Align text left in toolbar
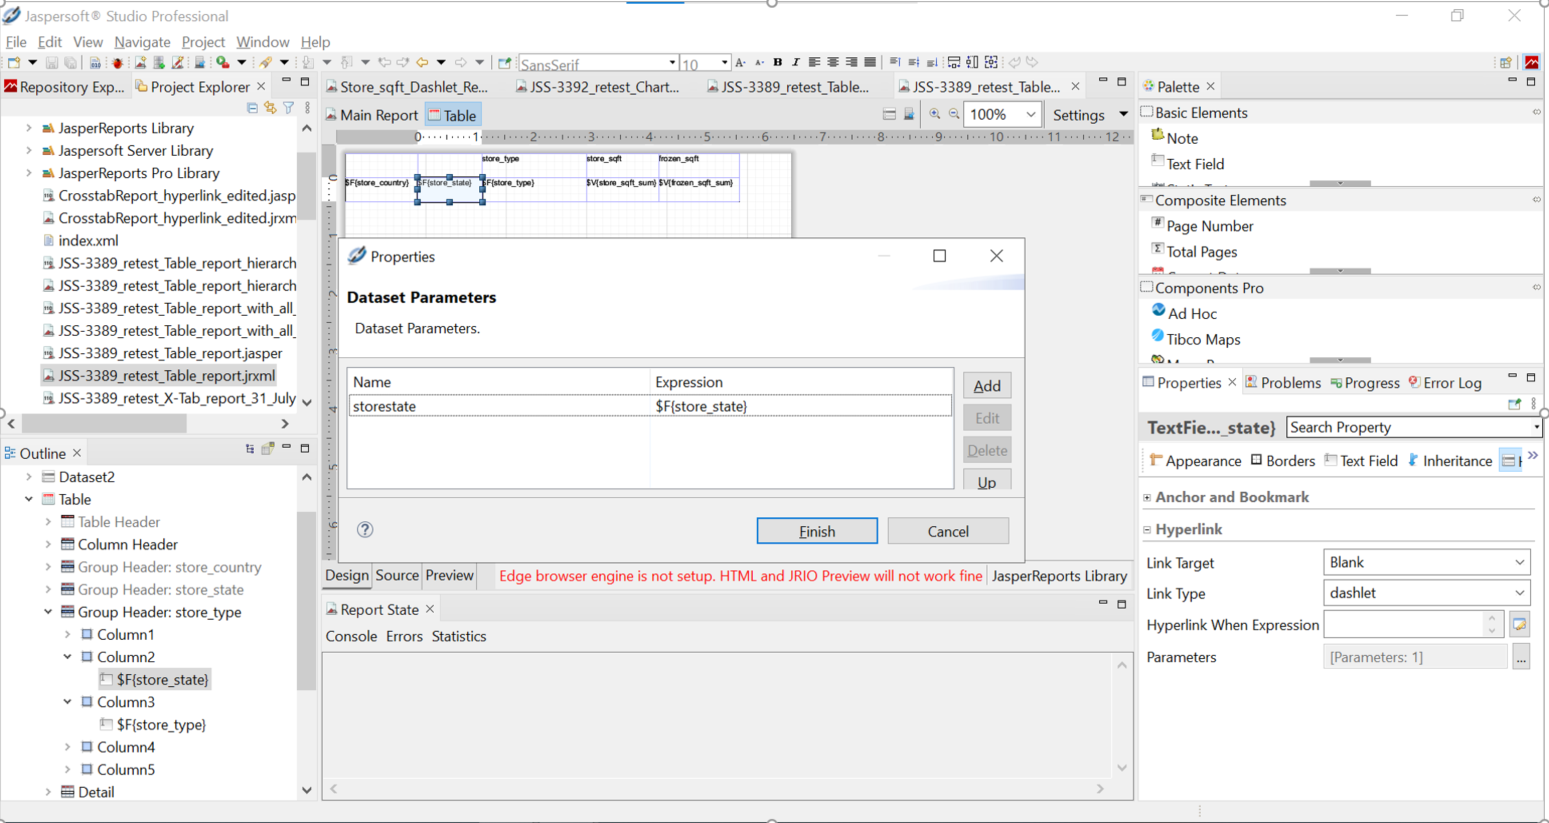The width and height of the screenshot is (1549, 823). point(814,62)
